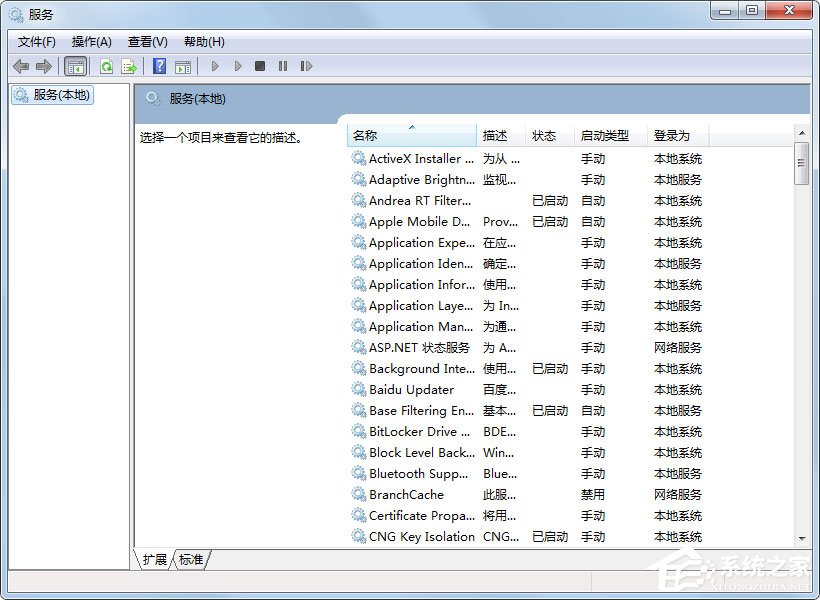820x600 pixels.
Task: Restart the service with the restart icon
Action: pos(307,66)
